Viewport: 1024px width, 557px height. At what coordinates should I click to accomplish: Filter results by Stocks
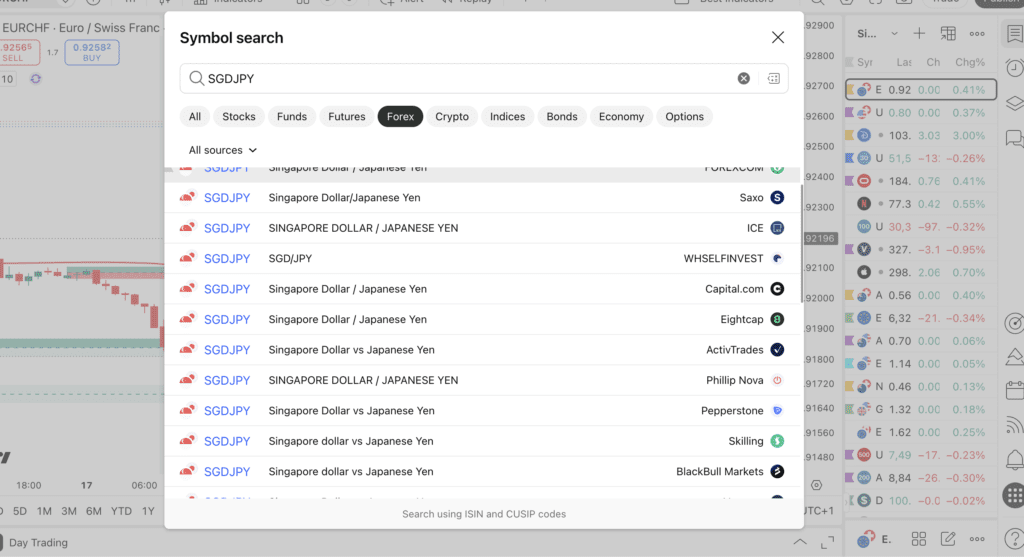coord(238,116)
